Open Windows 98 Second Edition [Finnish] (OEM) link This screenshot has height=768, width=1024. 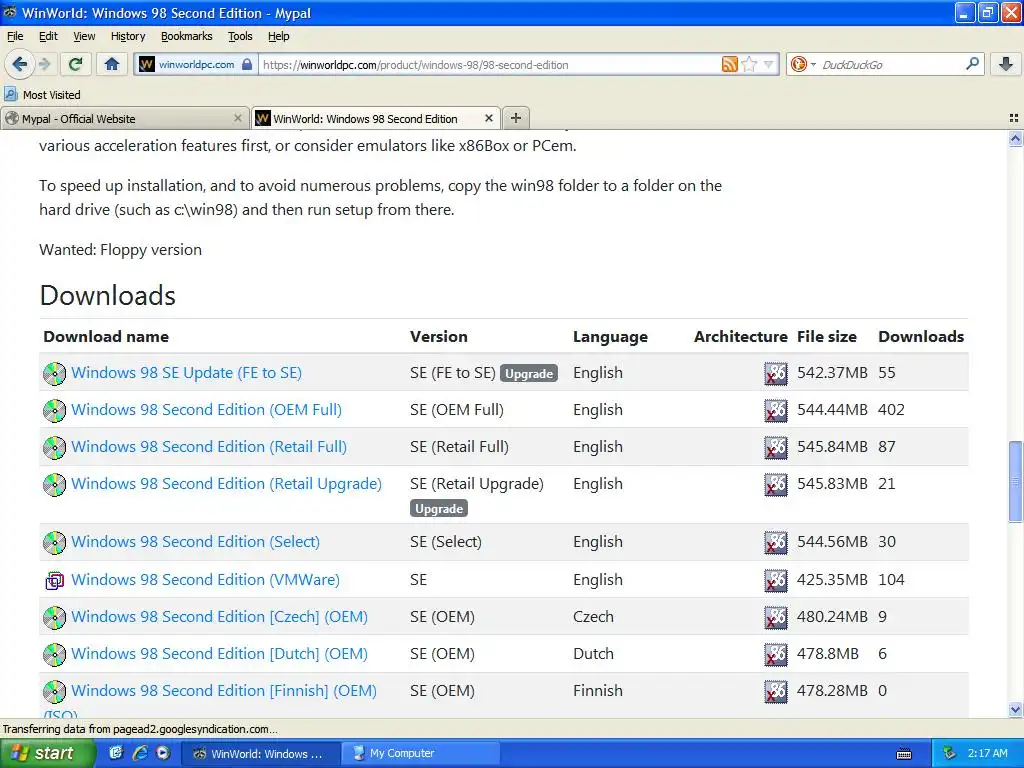[x=224, y=691]
